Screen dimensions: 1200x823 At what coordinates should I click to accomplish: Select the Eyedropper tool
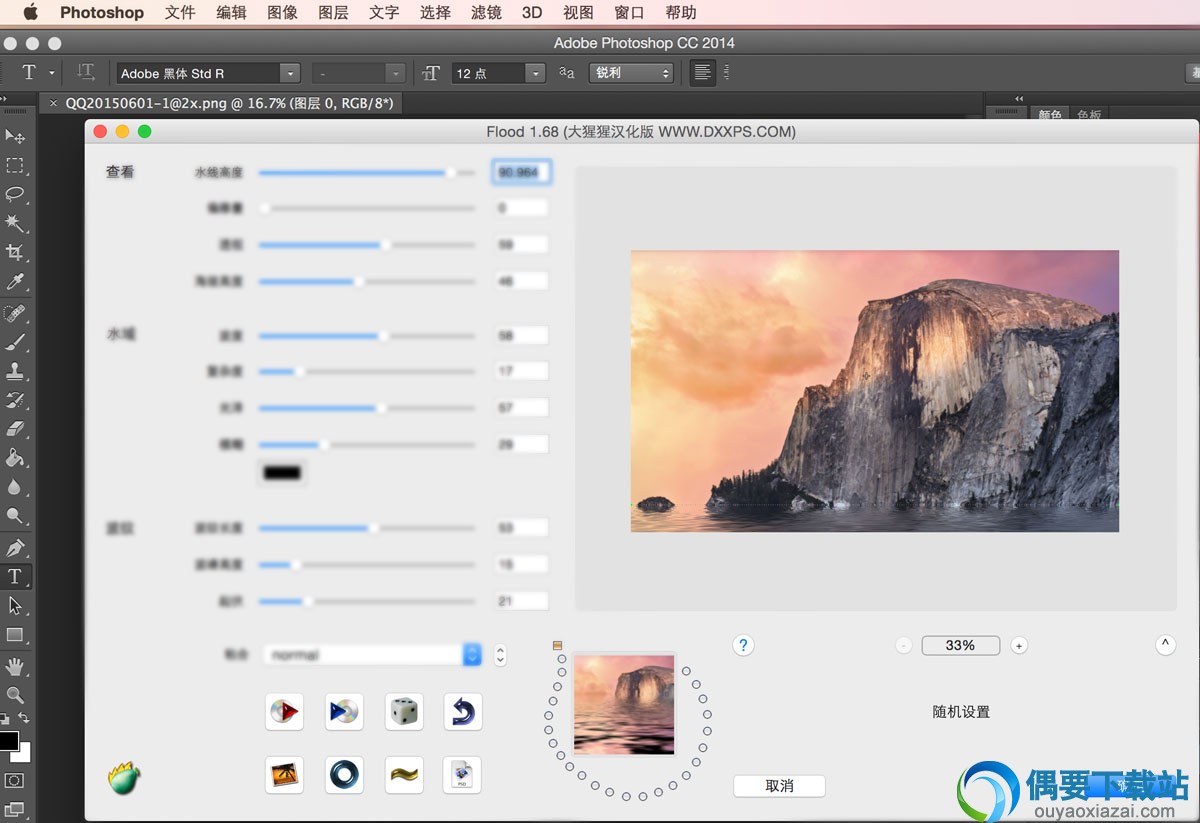(15, 283)
